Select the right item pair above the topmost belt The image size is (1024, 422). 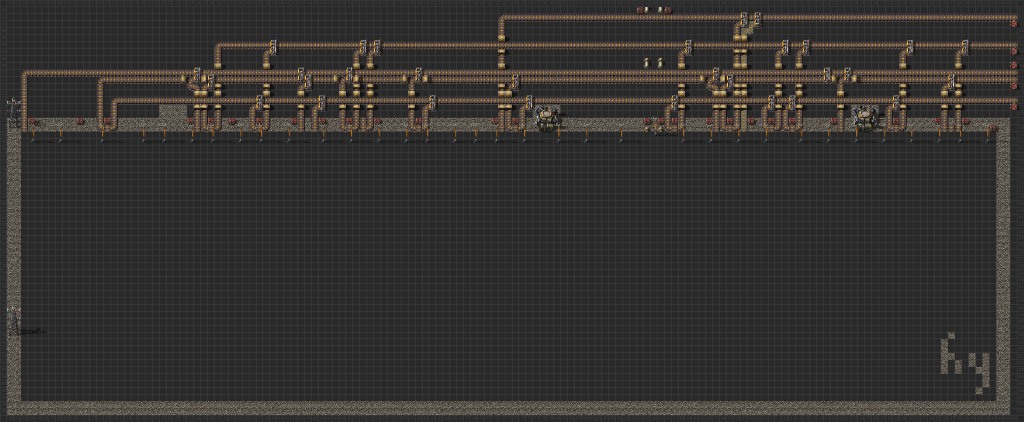pos(664,10)
